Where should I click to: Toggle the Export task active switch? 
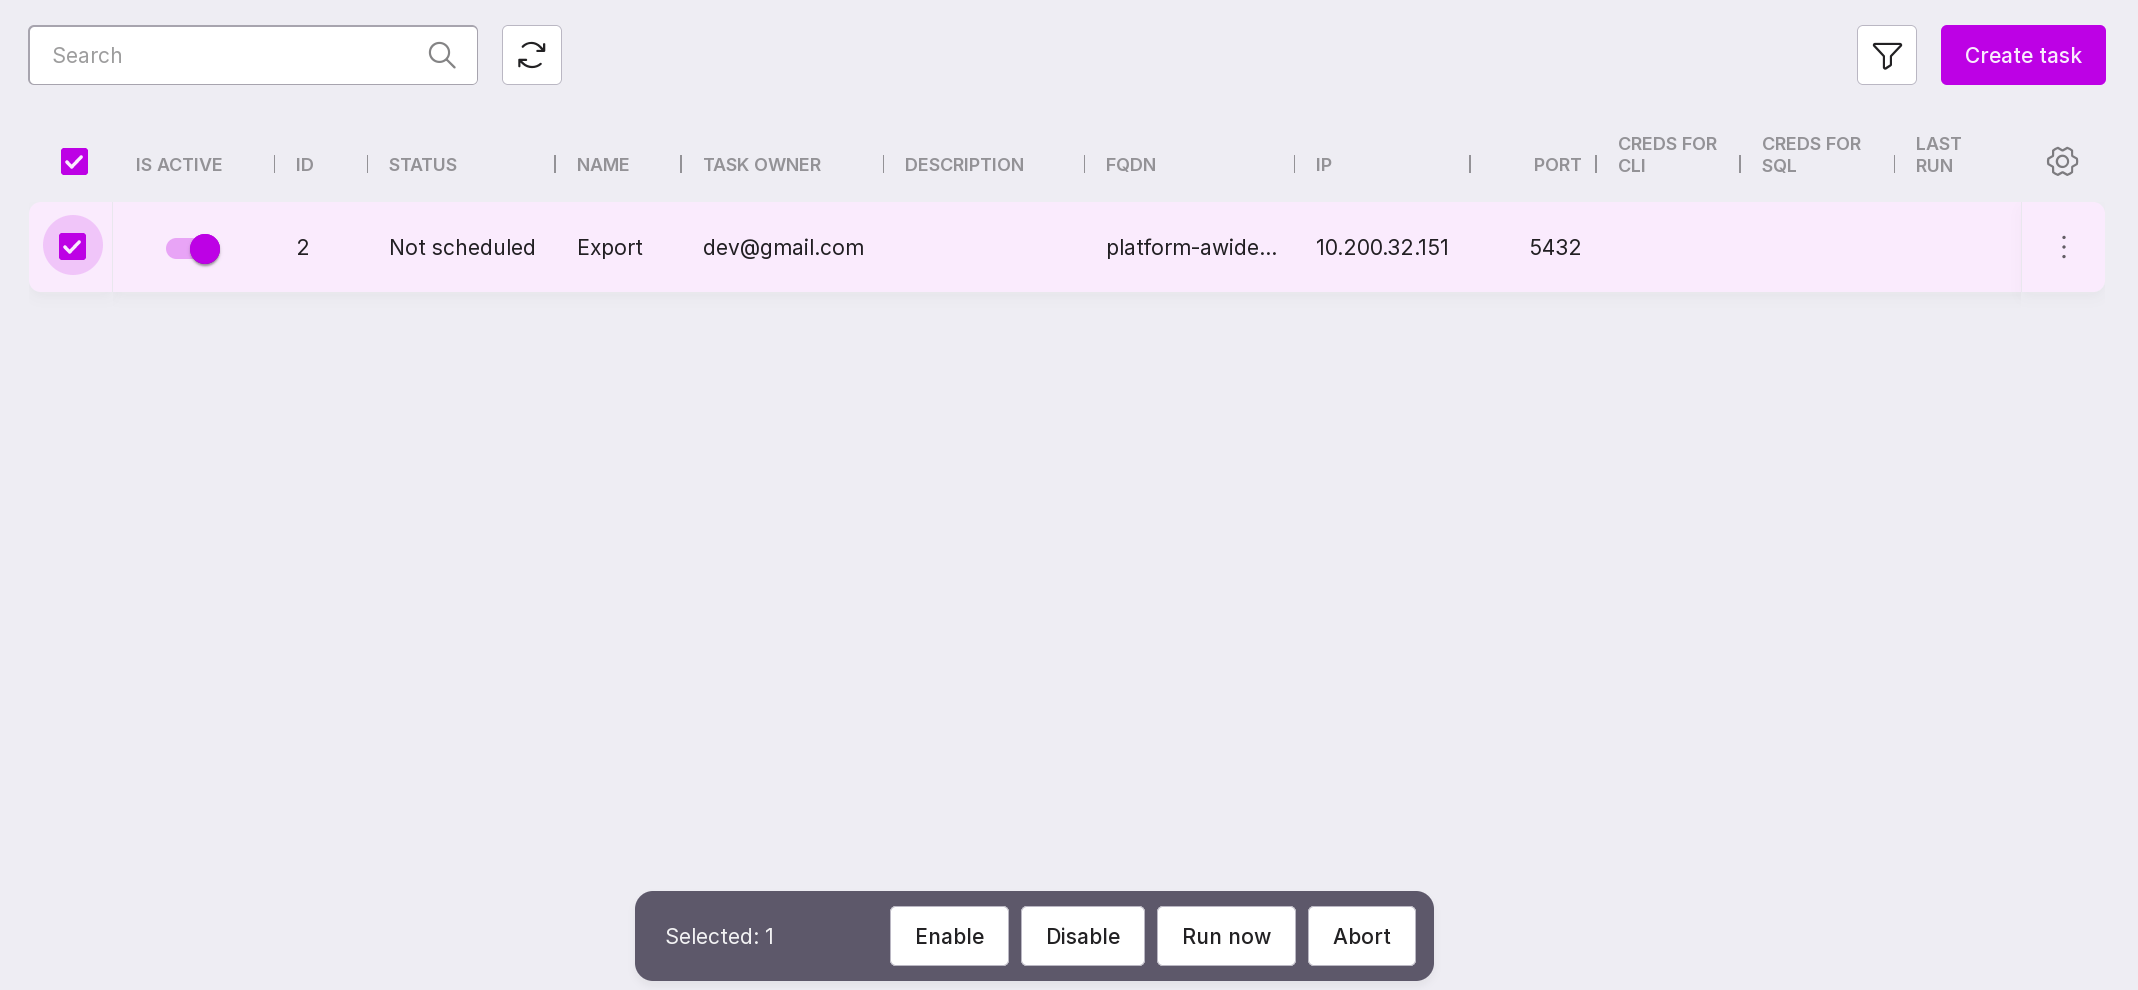pos(193,248)
